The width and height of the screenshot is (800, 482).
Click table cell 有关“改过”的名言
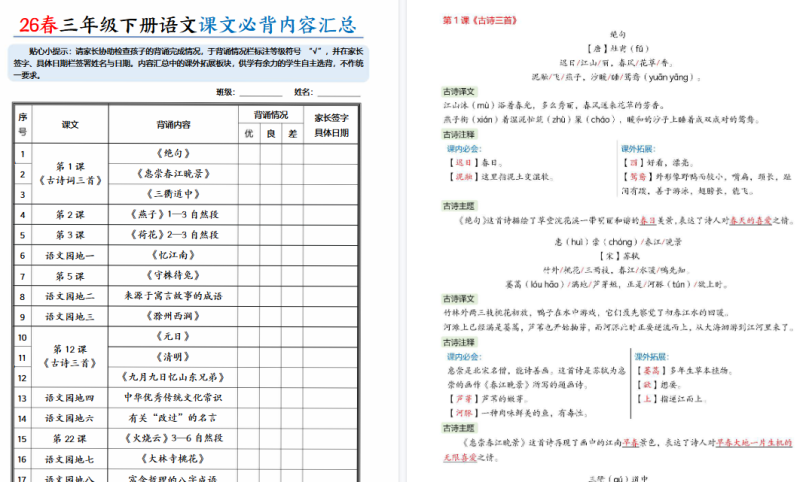pos(173,418)
